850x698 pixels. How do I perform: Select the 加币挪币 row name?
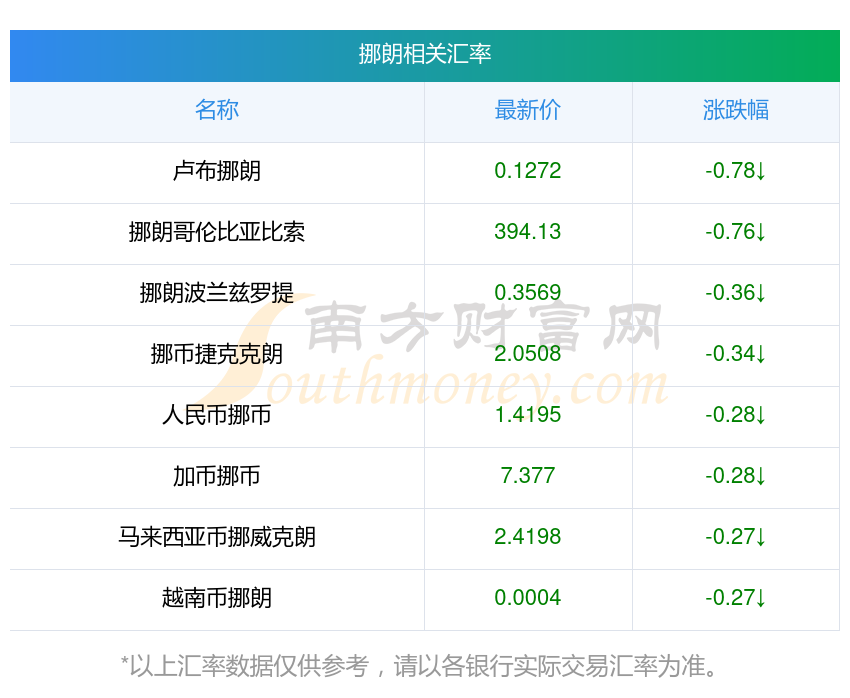coord(217,476)
